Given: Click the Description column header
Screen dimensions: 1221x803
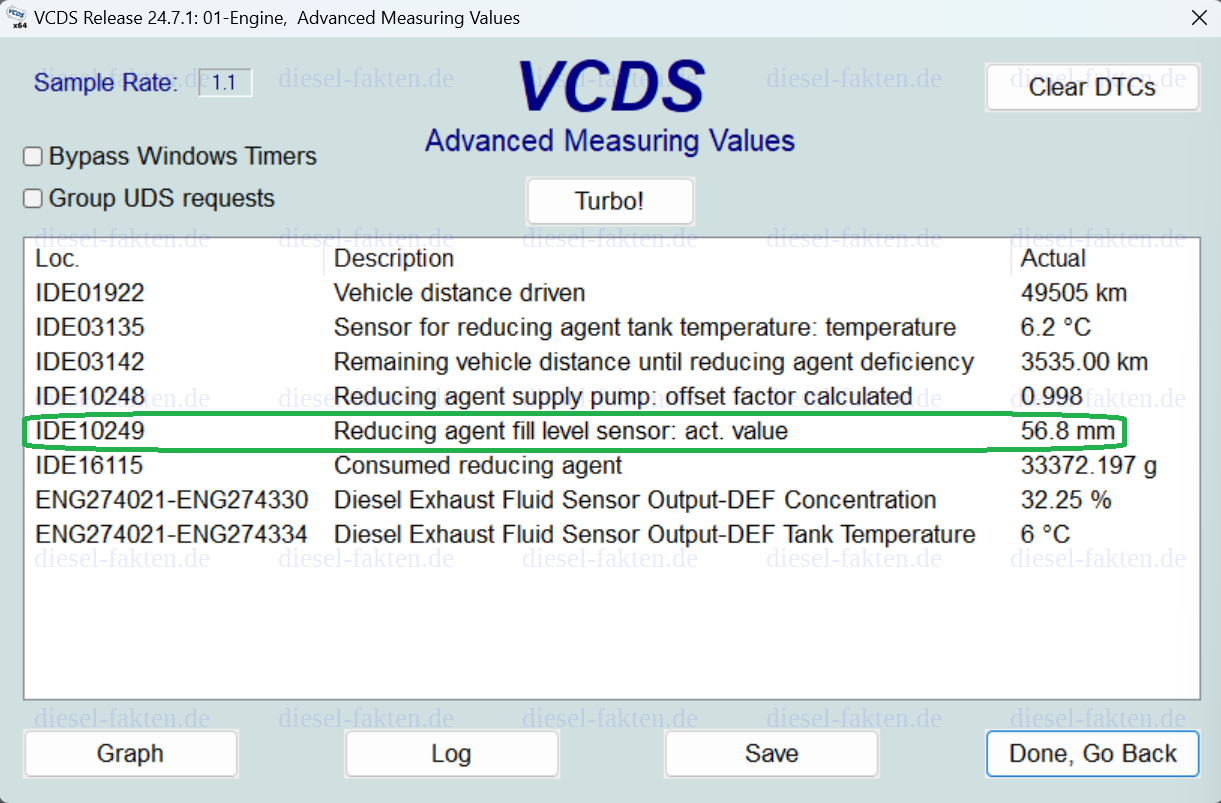Looking at the screenshot, I should [x=394, y=259].
